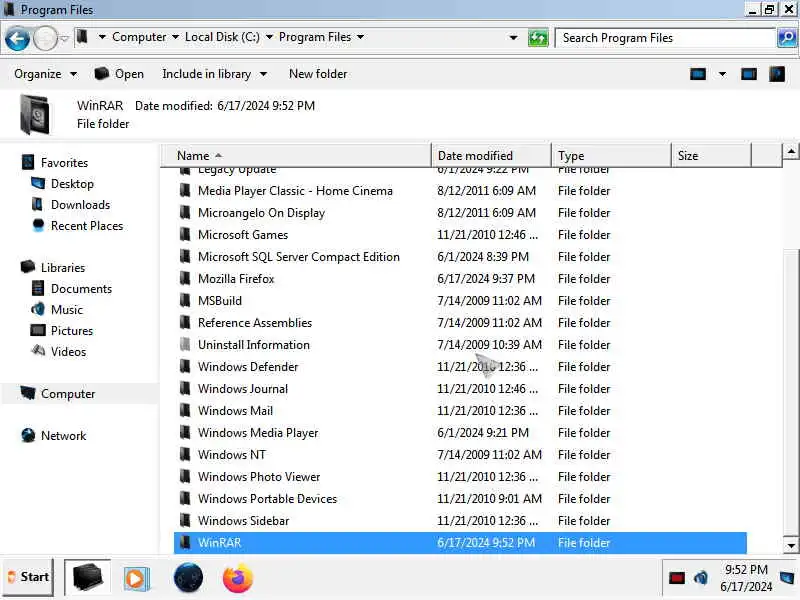This screenshot has height=600, width=800.
Task: Click the Local Disk (C:) breadcrumb segment
Action: pyautogui.click(x=222, y=37)
